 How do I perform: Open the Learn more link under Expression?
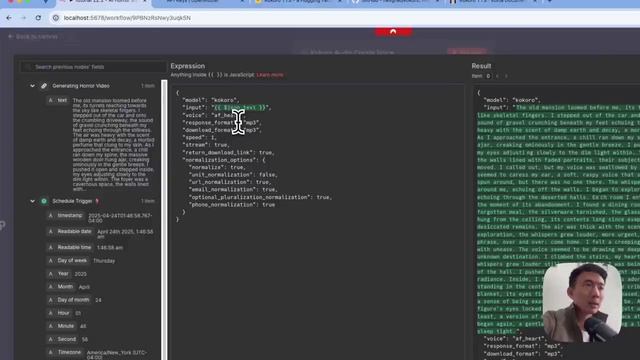270,75
